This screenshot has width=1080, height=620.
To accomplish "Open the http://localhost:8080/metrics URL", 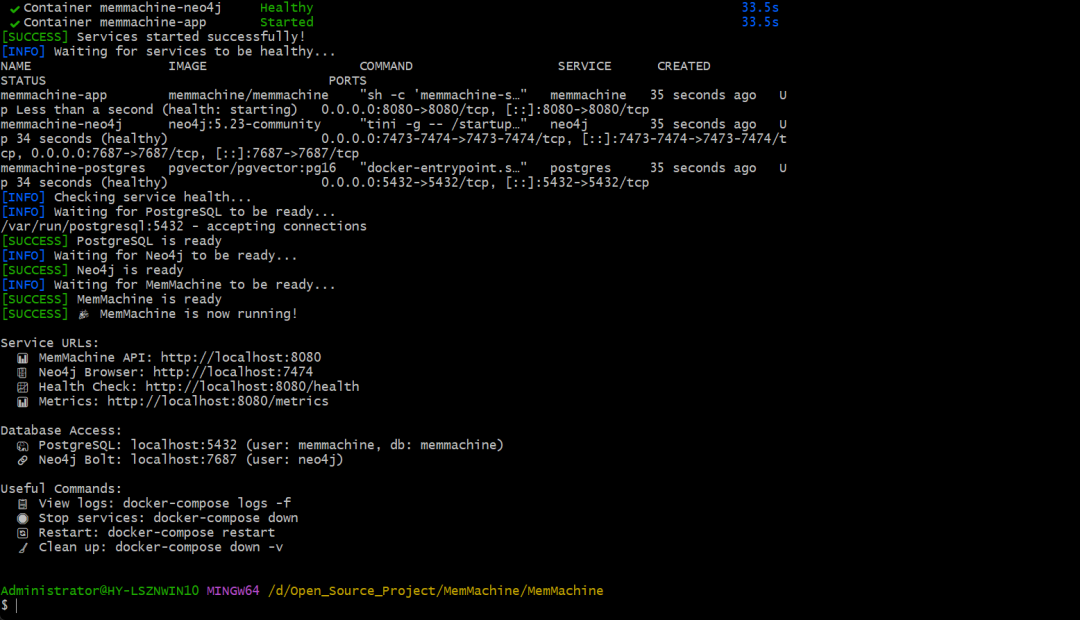I will tap(218, 401).
